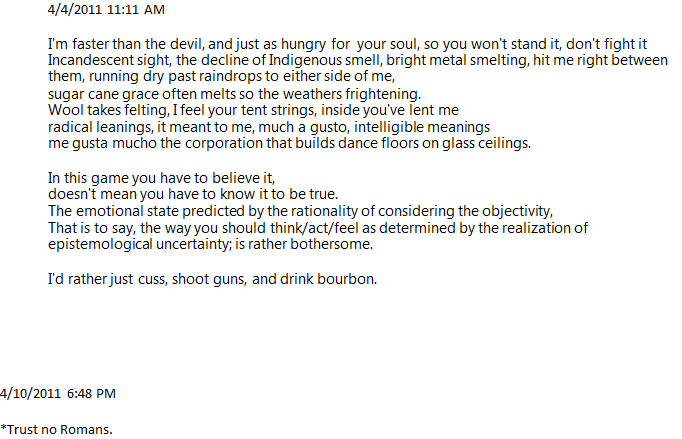The image size is (682, 439).
Task: Click the 4/4/2011 11:11 AM timestamp
Action: point(106,10)
